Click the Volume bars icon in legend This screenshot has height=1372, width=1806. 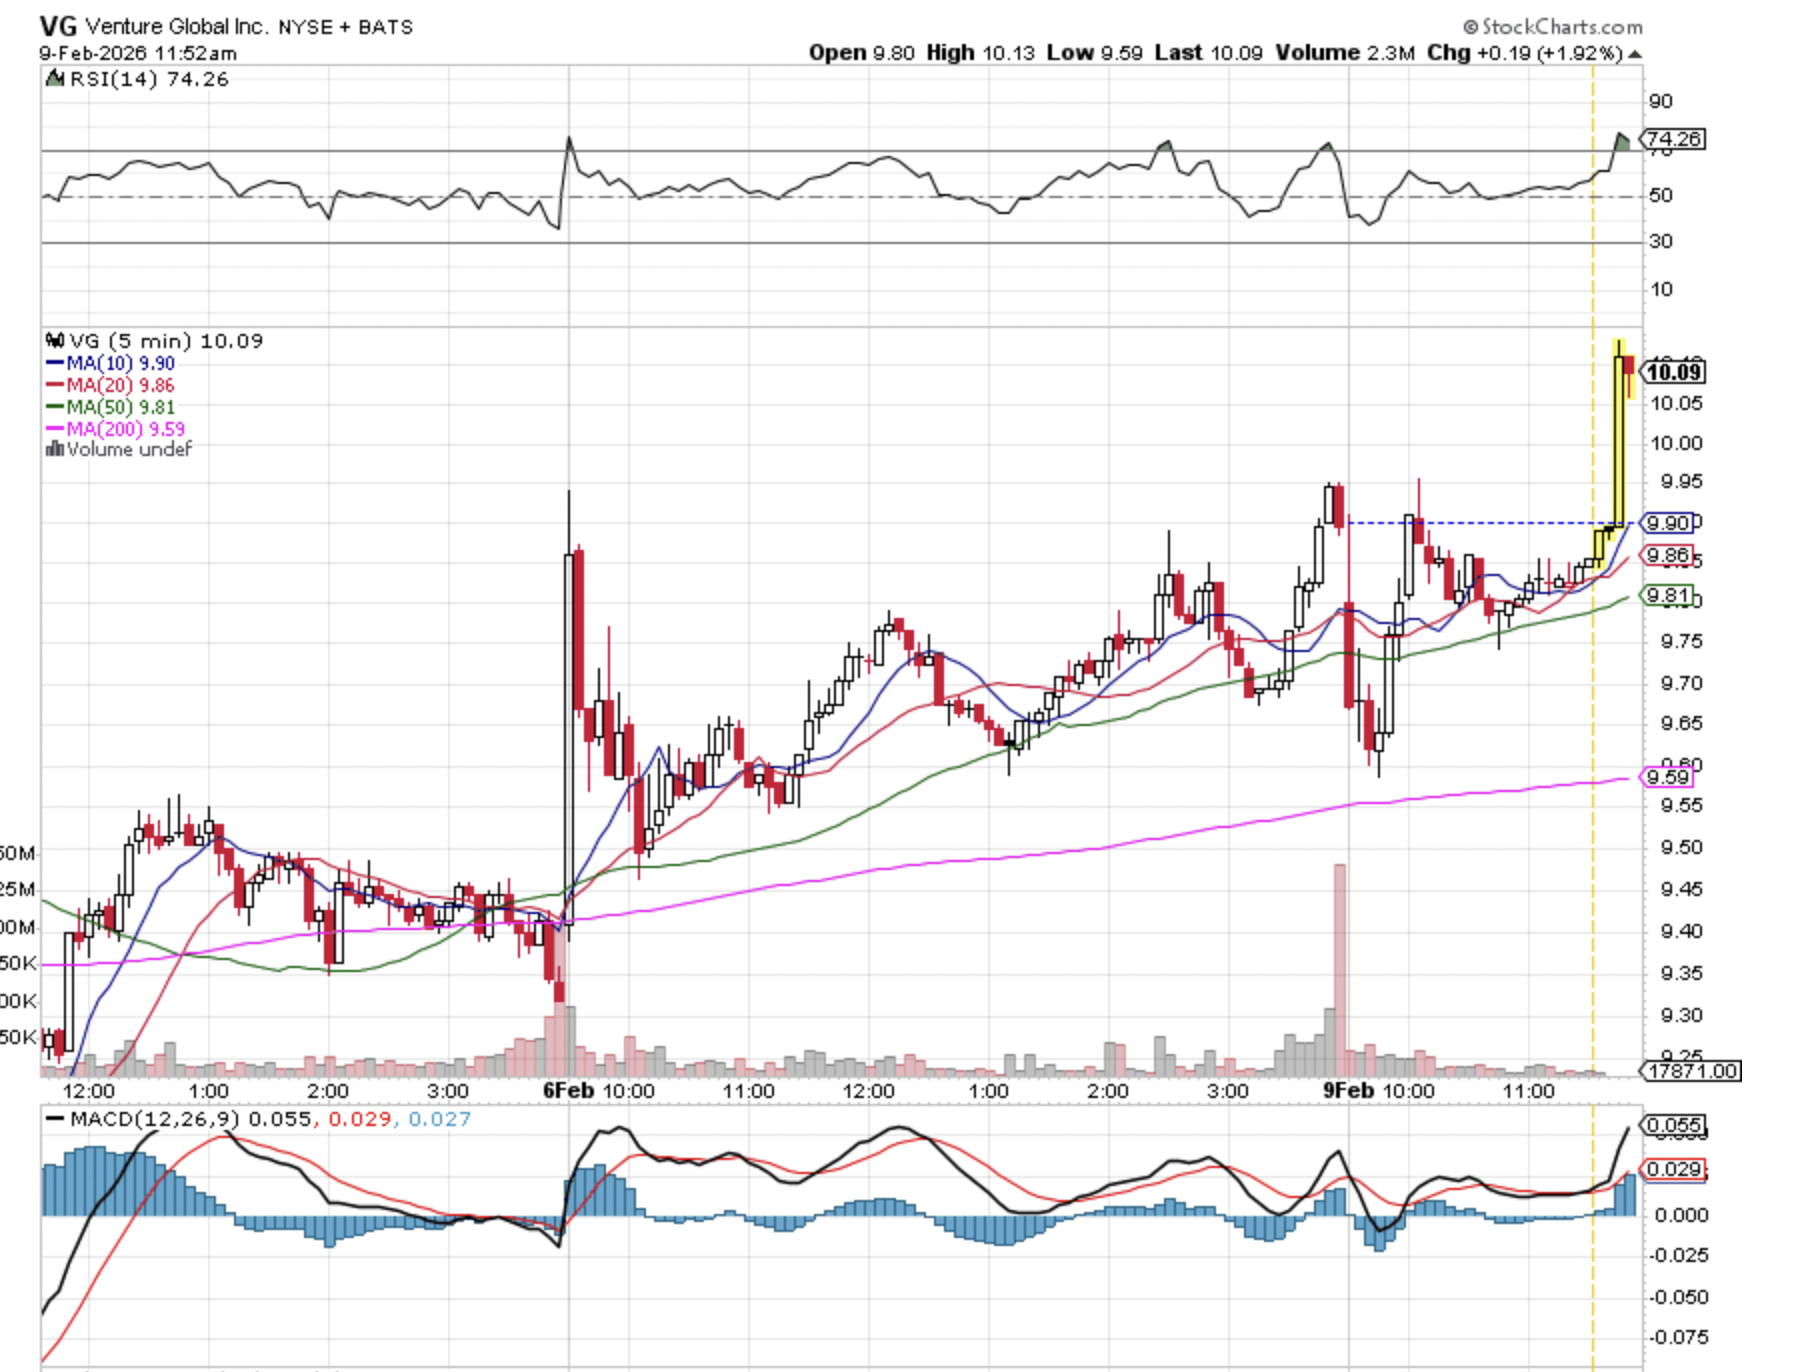[x=55, y=450]
